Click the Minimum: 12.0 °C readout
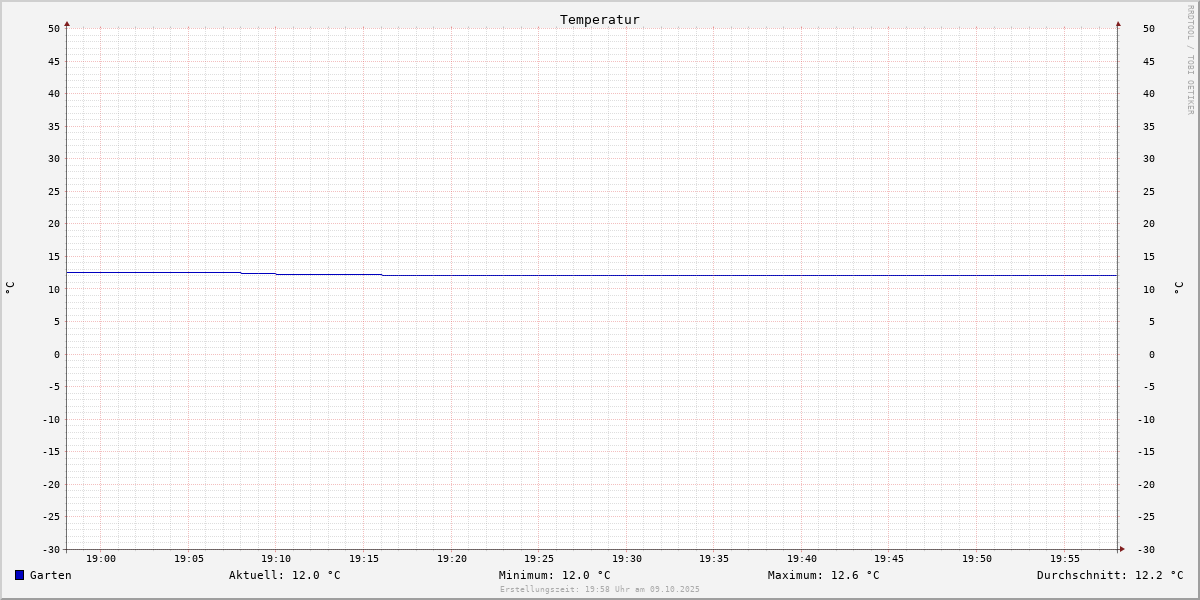1200x600 pixels. pyautogui.click(x=555, y=575)
